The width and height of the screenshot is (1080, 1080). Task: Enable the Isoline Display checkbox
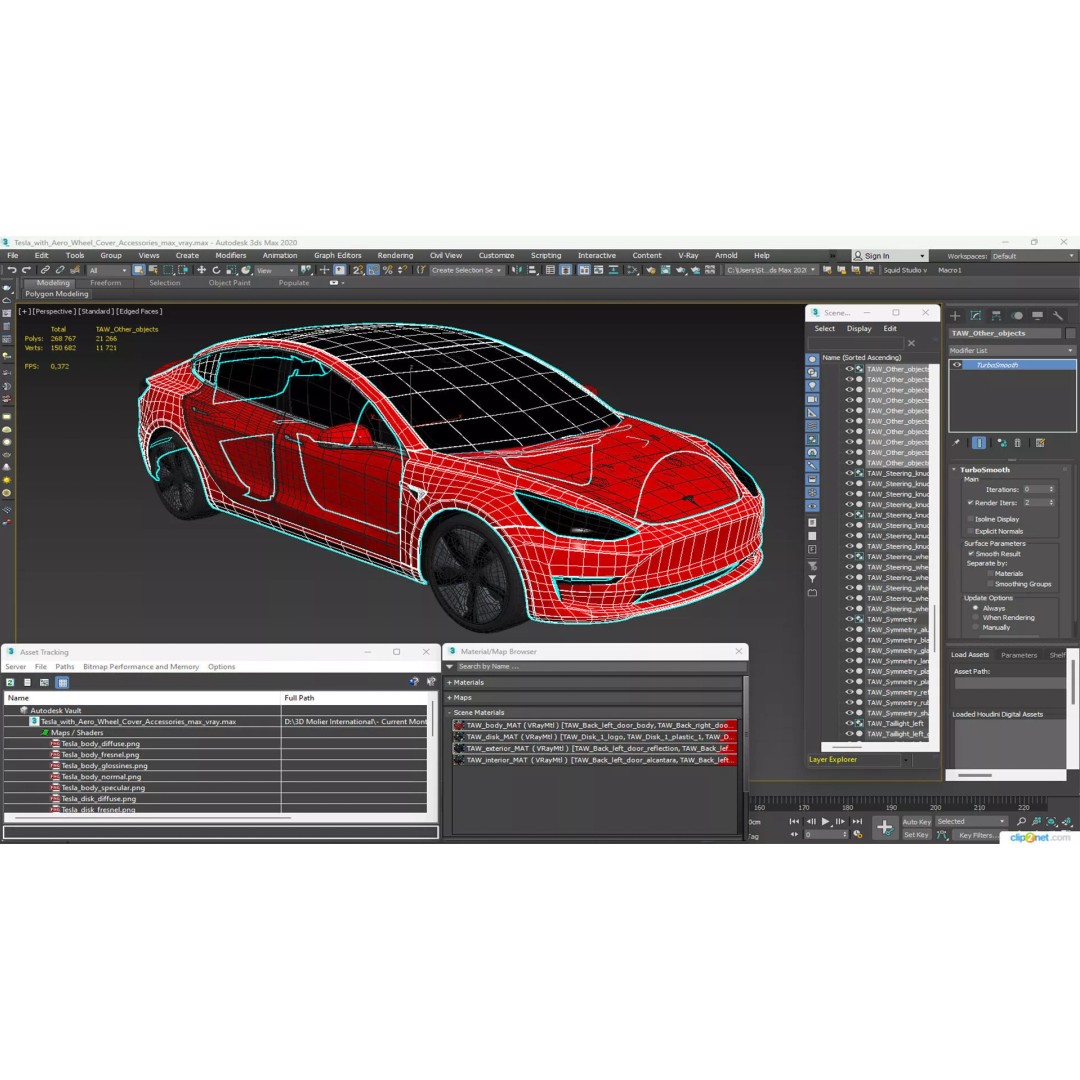click(x=970, y=519)
